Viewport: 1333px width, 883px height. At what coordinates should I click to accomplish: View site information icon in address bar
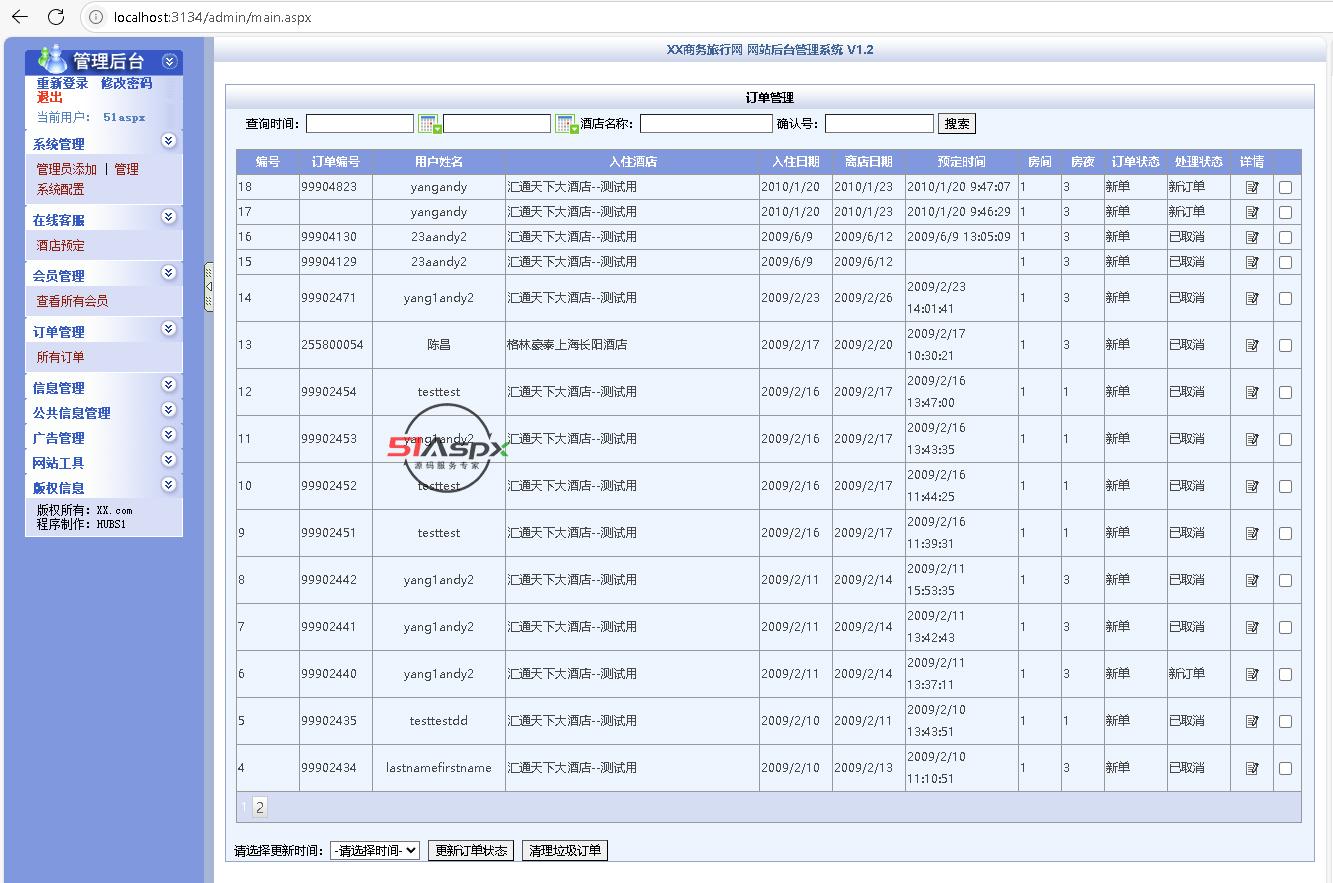pos(96,17)
